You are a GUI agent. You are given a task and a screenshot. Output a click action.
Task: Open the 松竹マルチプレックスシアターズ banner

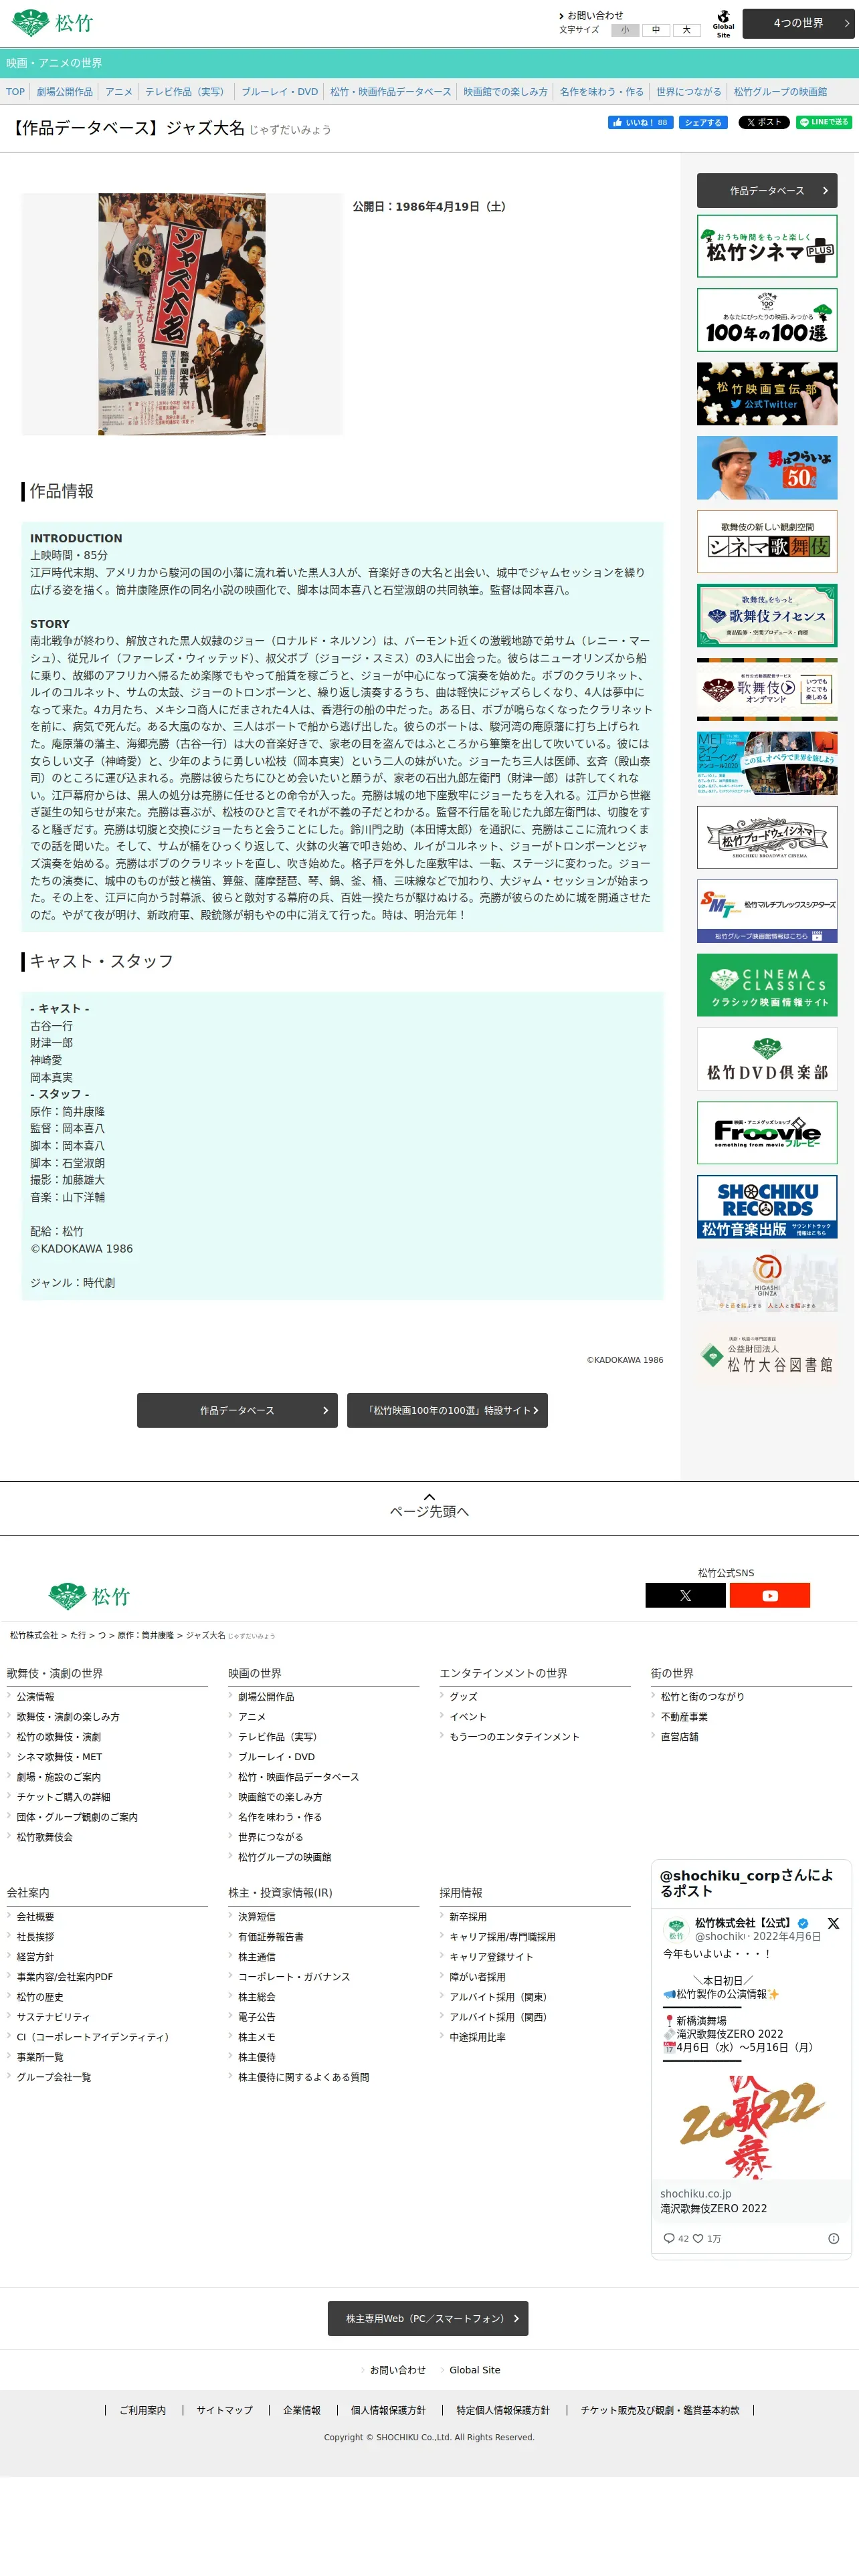pyautogui.click(x=767, y=911)
